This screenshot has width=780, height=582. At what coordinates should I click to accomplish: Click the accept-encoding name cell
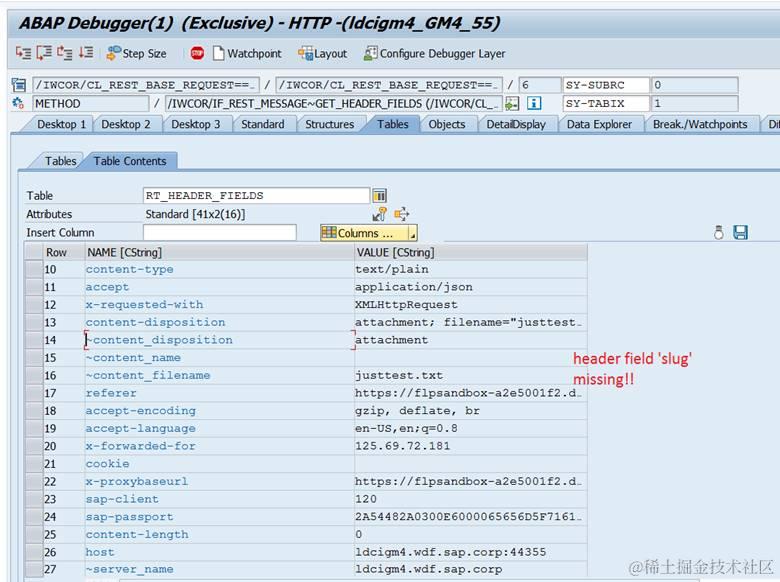click(x=219, y=410)
